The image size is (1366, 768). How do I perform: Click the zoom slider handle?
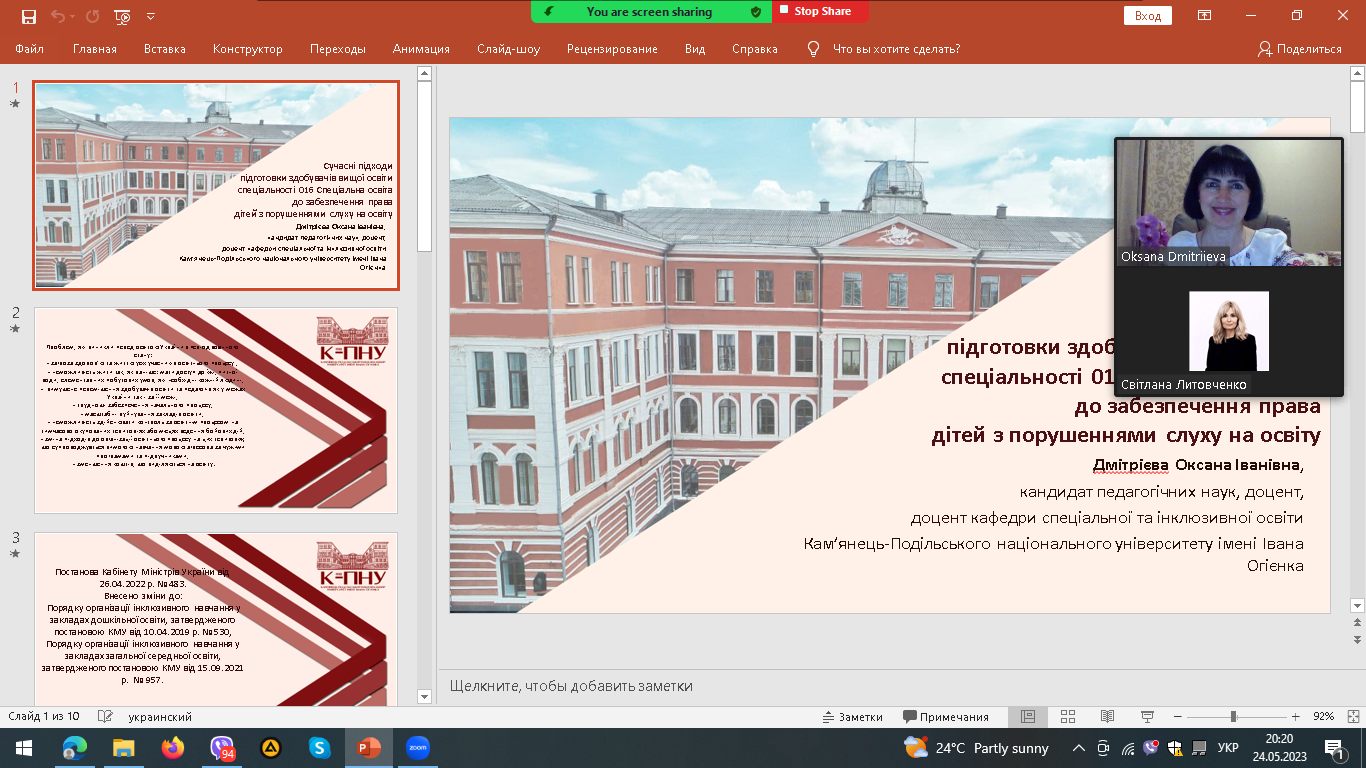[1233, 717]
